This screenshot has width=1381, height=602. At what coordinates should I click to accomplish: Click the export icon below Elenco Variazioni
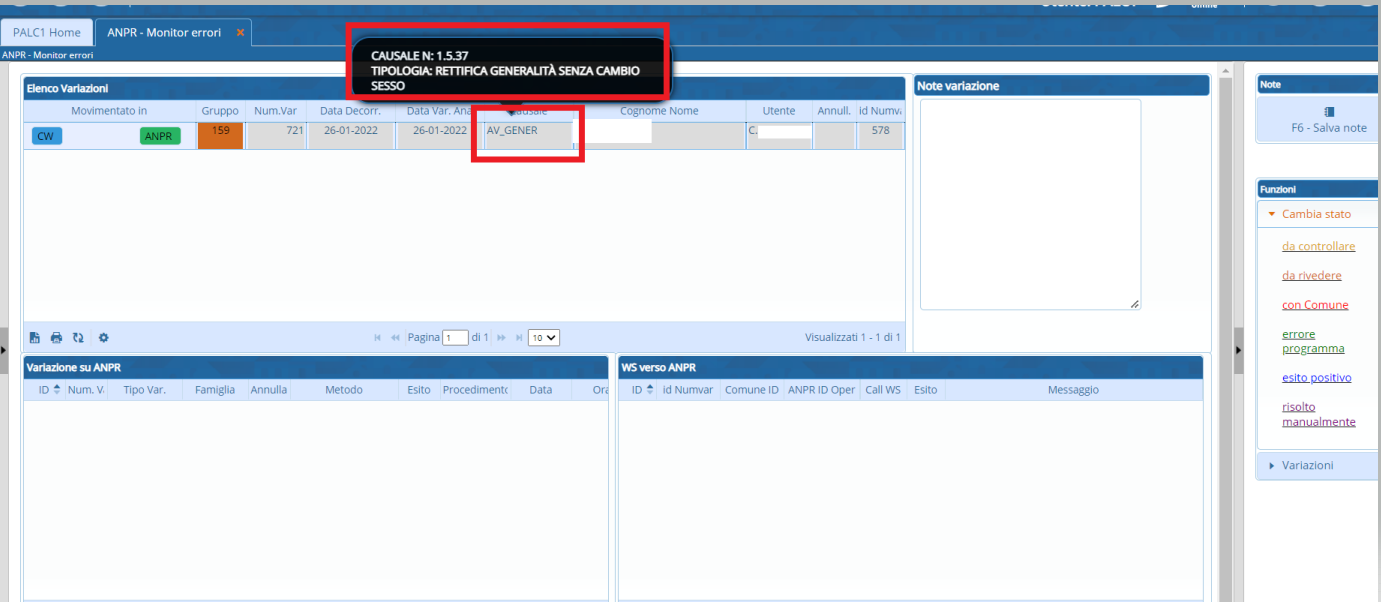pos(35,338)
